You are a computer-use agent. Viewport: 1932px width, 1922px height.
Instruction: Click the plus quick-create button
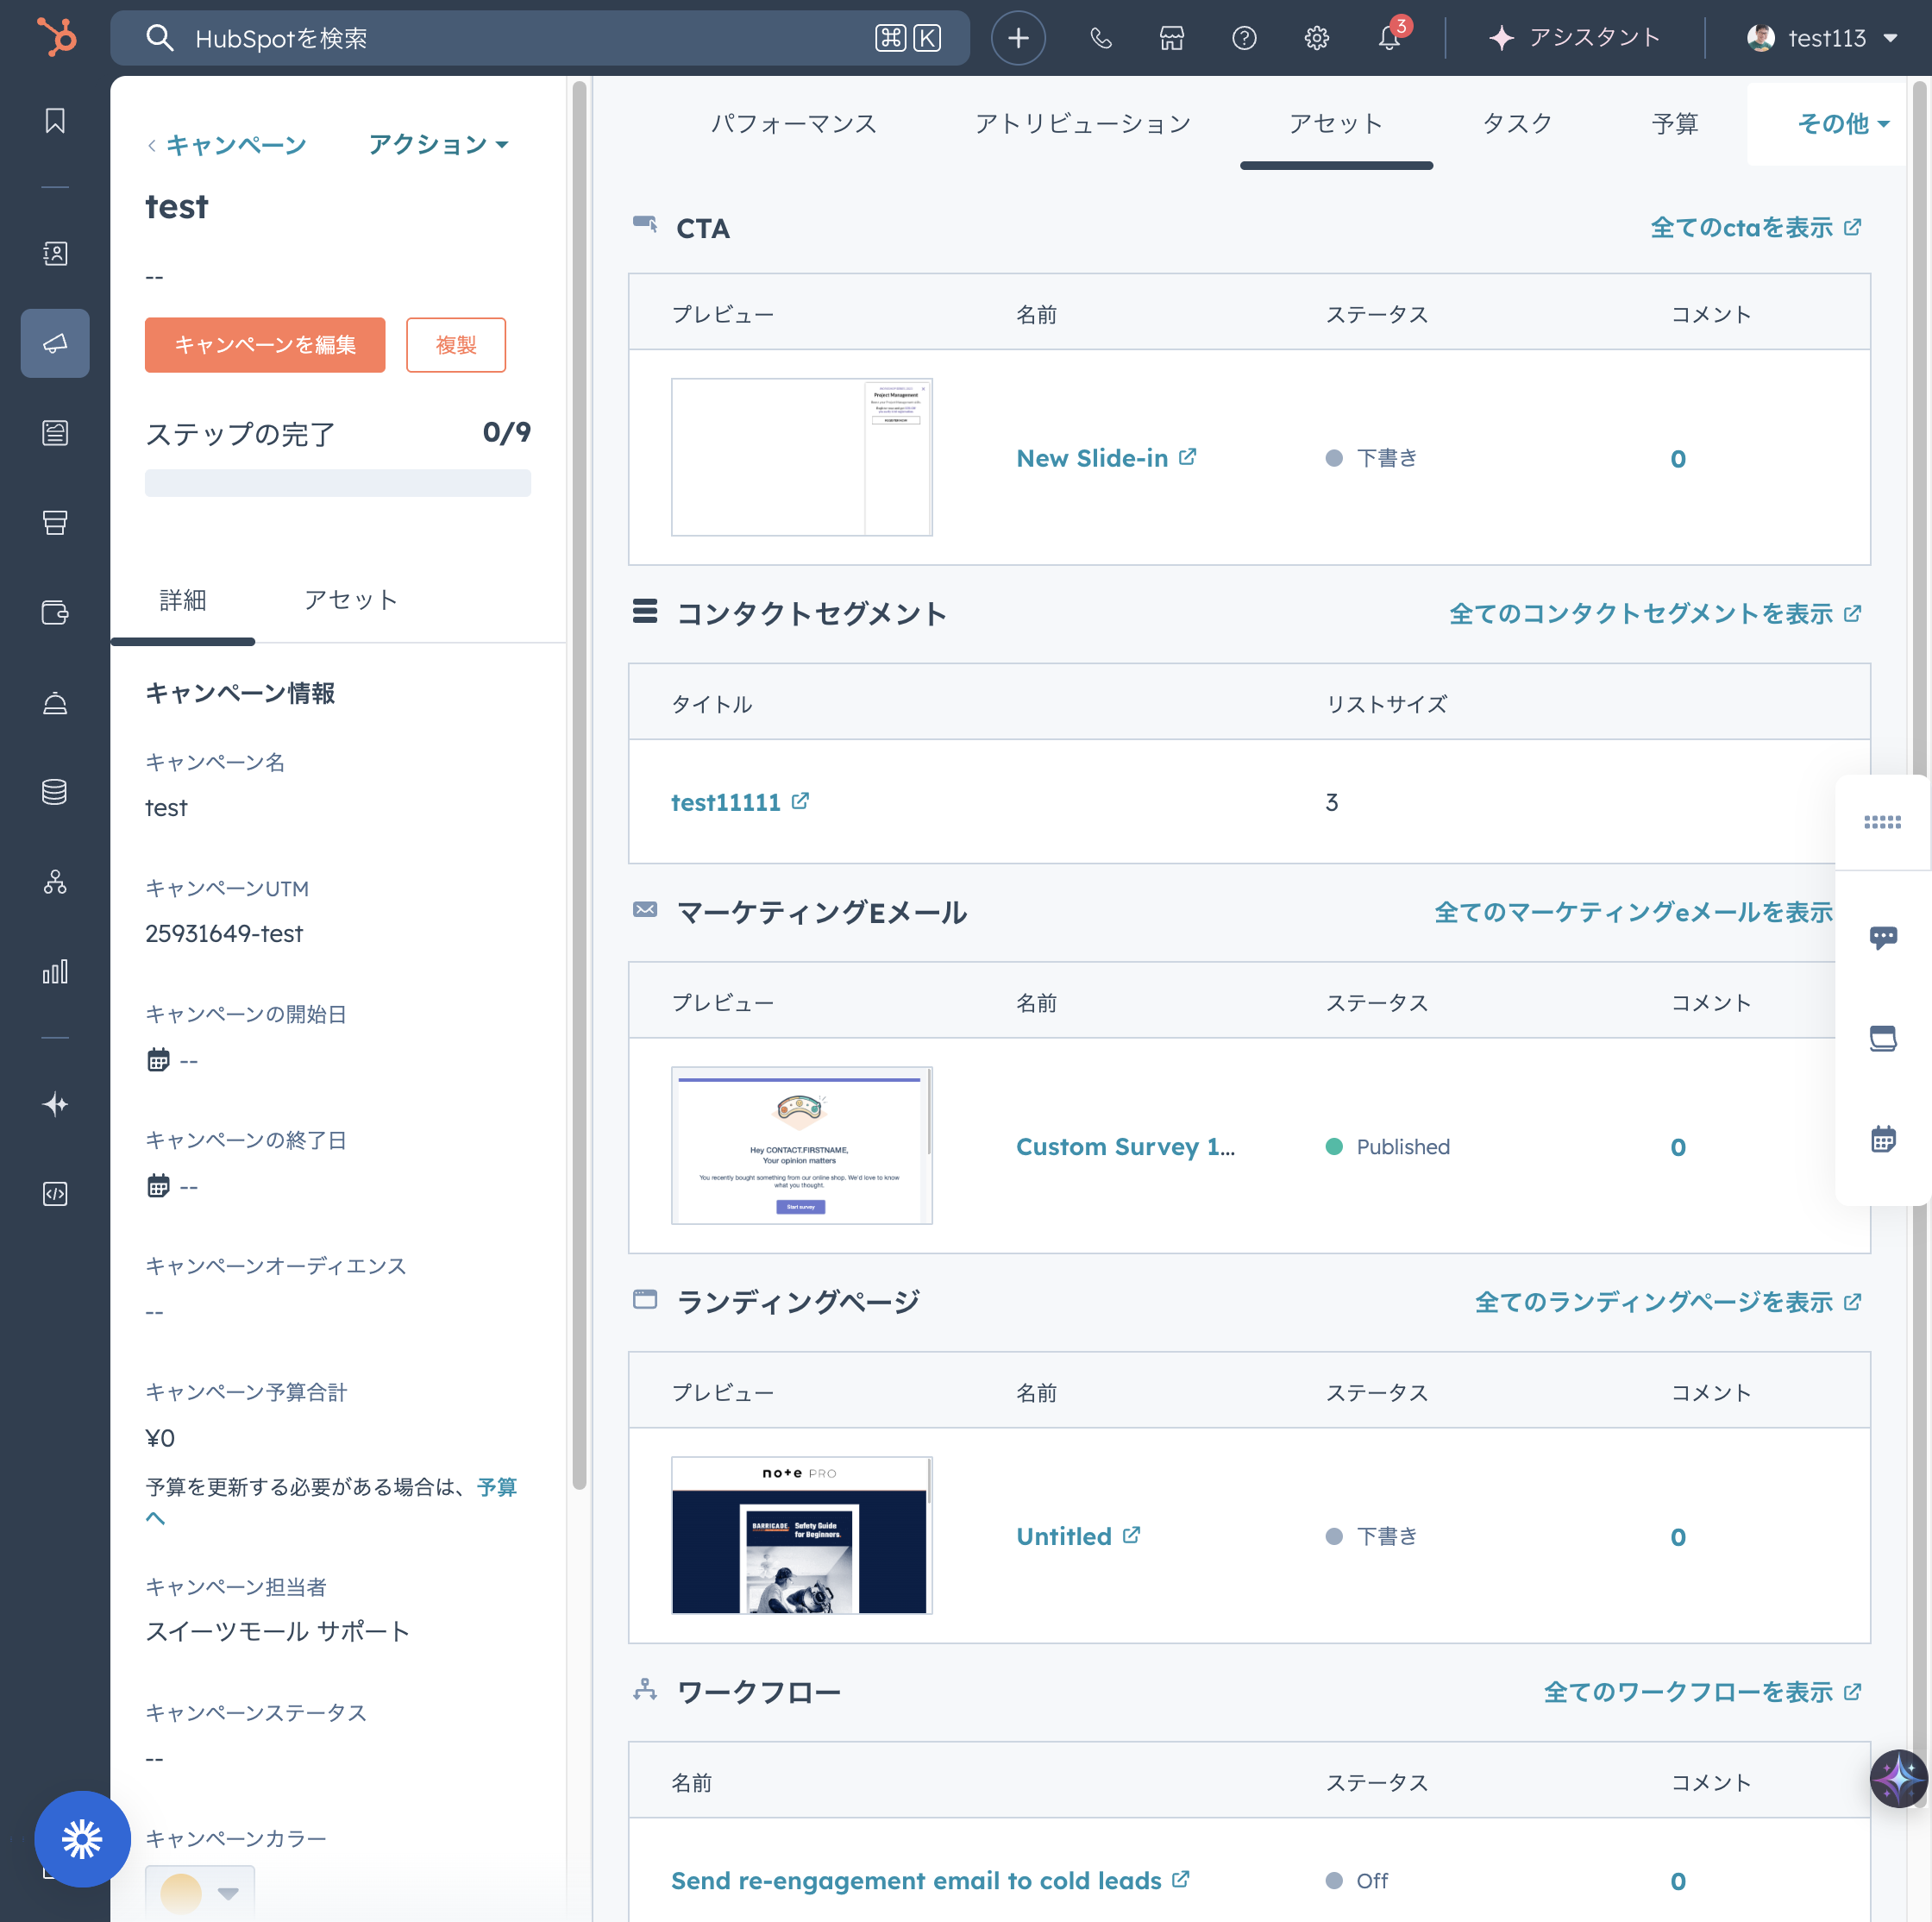tap(1018, 38)
